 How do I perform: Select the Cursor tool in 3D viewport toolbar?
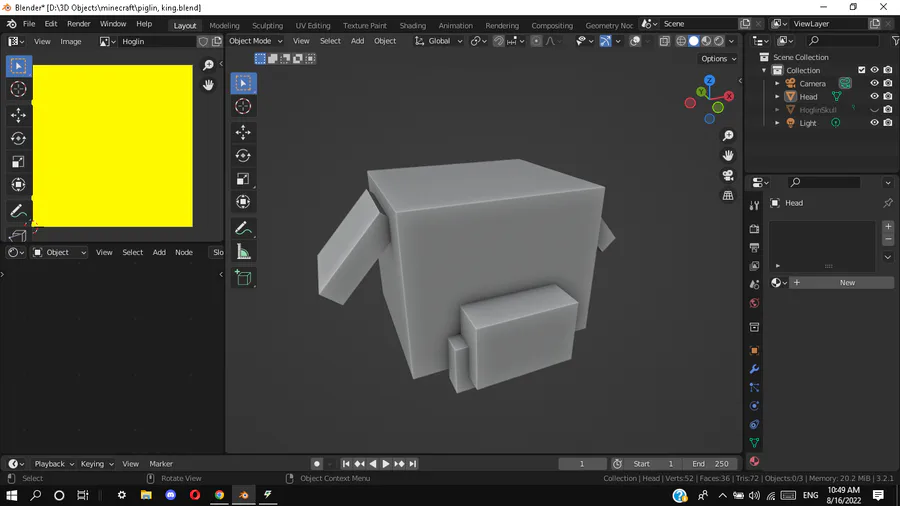click(x=243, y=106)
